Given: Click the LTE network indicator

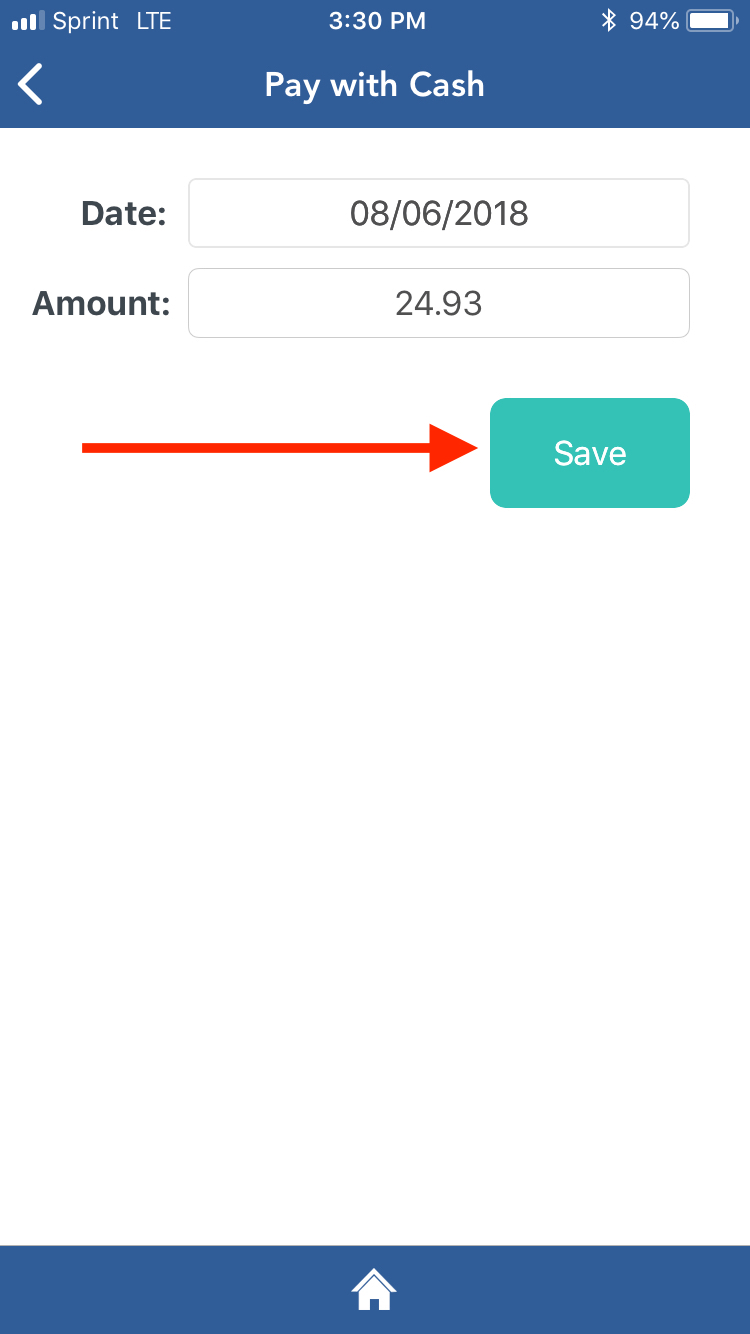Looking at the screenshot, I should coord(154,21).
